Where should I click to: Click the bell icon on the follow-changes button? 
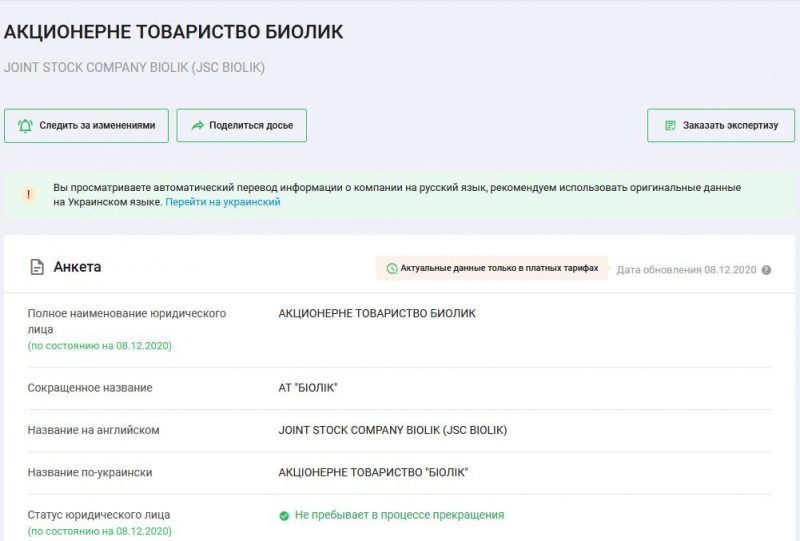pyautogui.click(x=25, y=126)
